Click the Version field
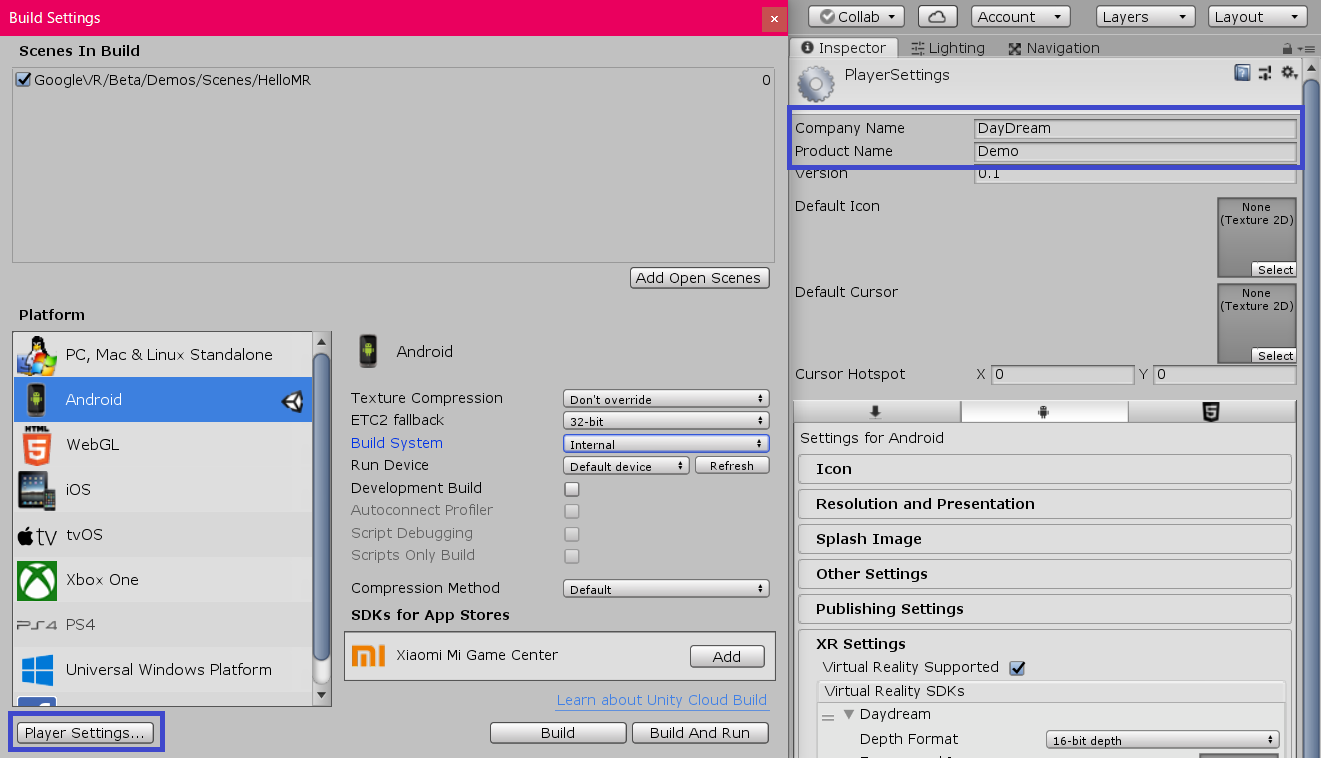The width and height of the screenshot is (1321, 758). tap(1135, 174)
